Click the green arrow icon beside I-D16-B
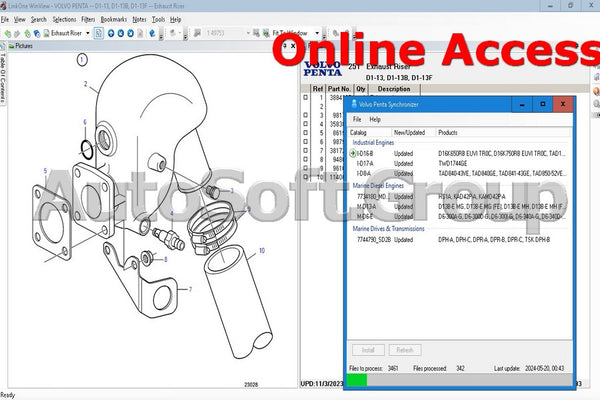The height and width of the screenshot is (400, 600). tap(353, 153)
